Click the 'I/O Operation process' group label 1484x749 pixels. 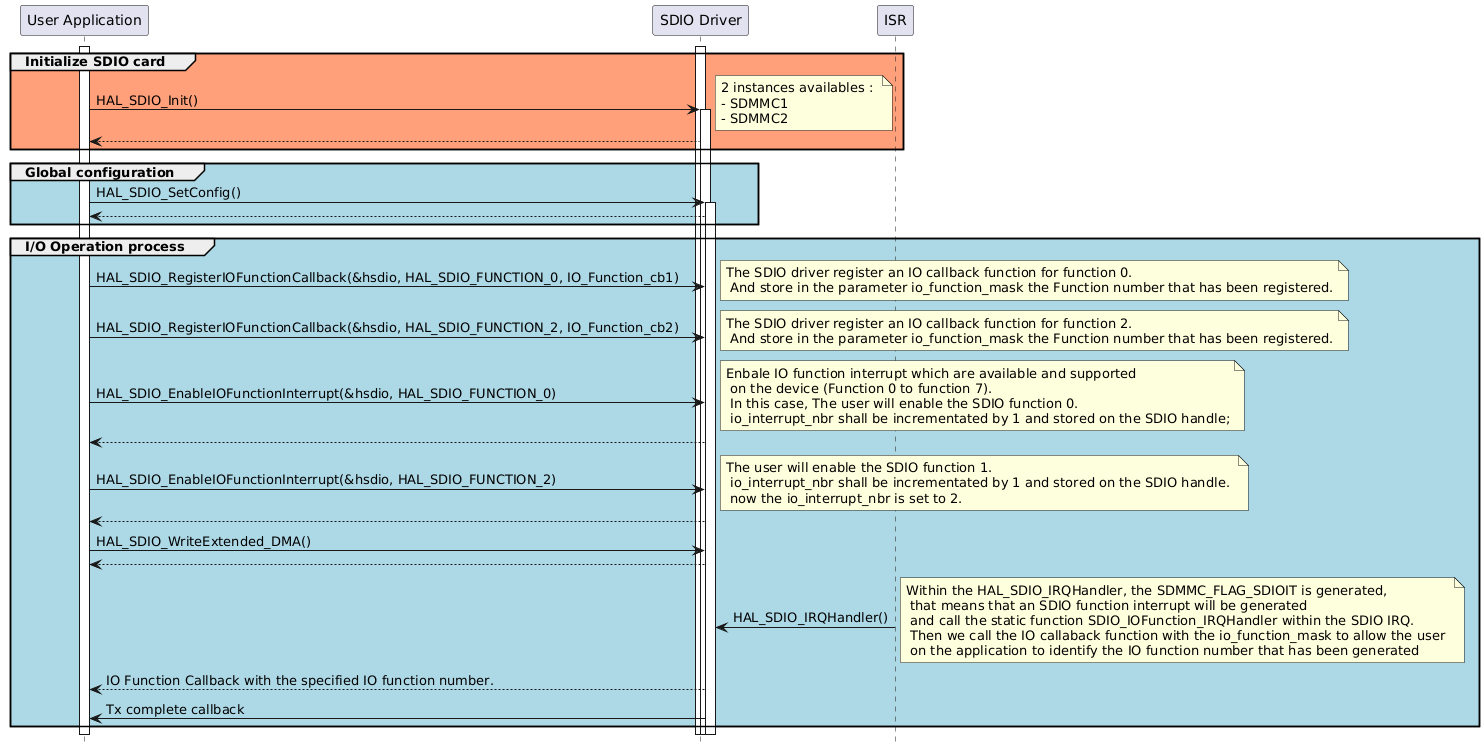coord(105,246)
